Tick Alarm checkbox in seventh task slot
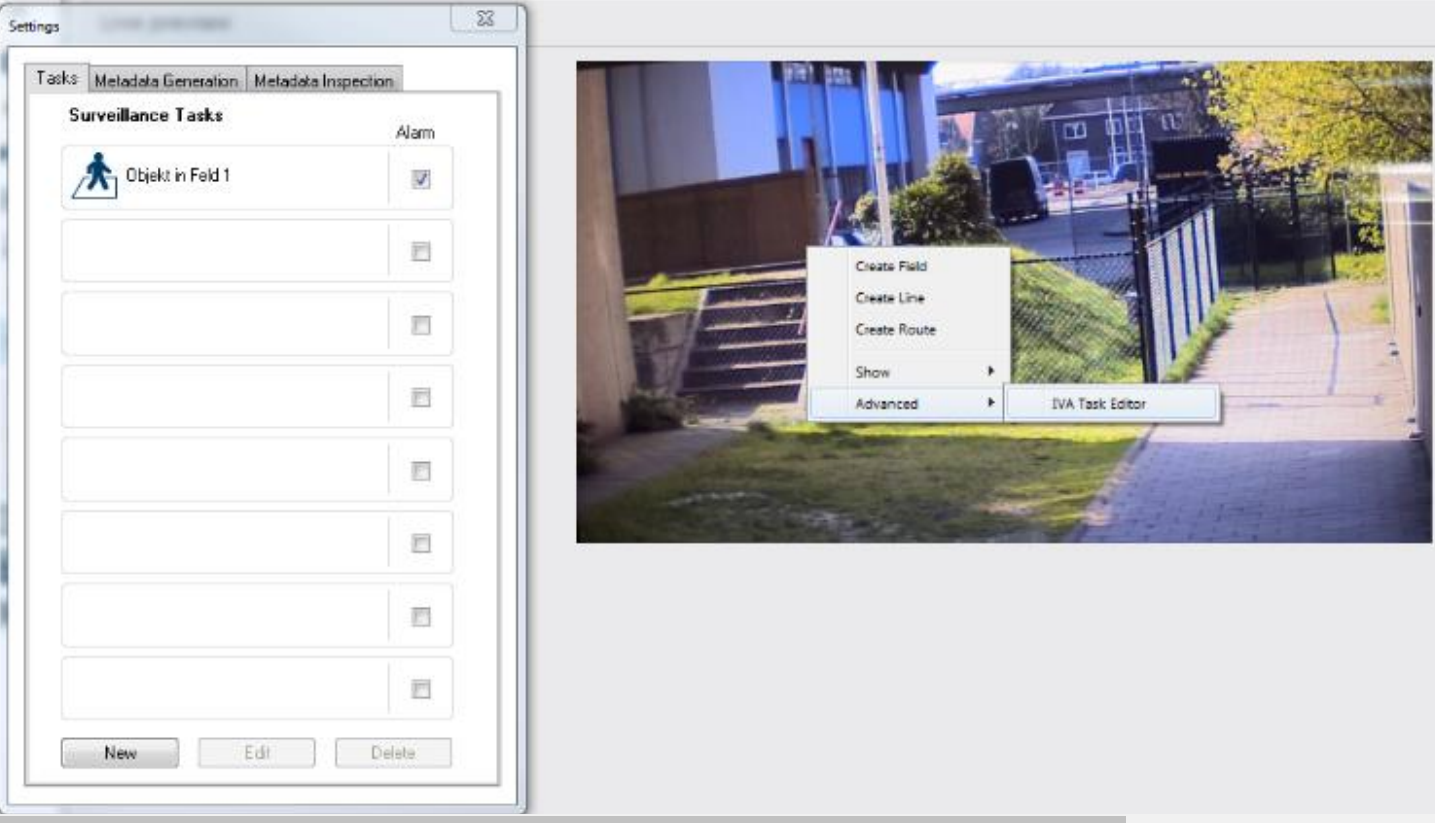Viewport: 1435px width, 823px height. (421, 616)
